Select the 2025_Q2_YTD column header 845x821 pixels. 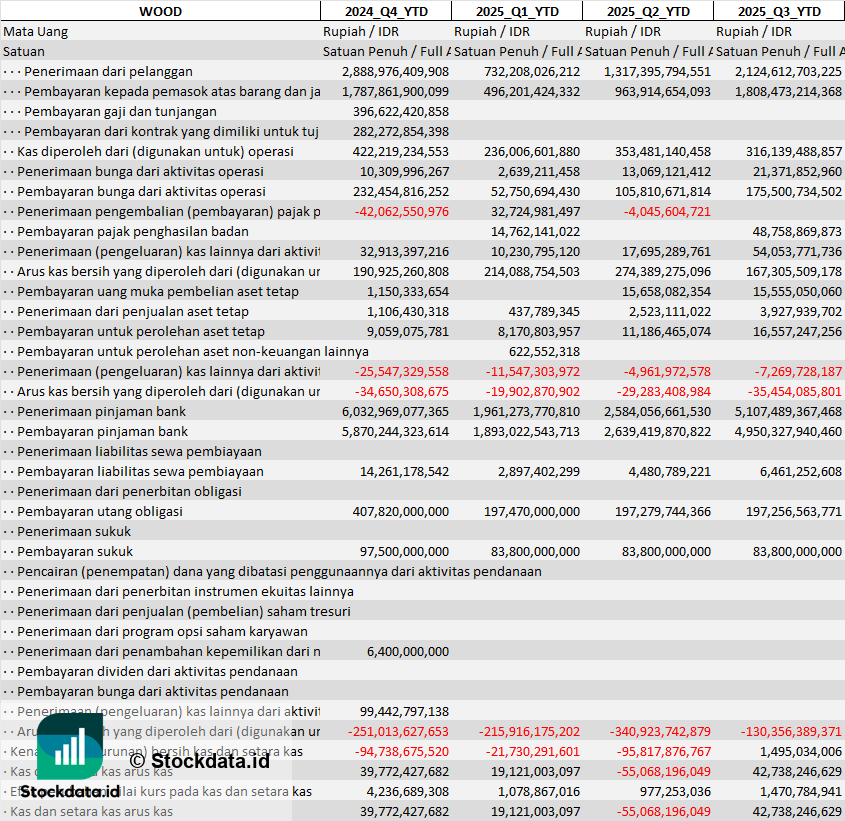point(648,11)
